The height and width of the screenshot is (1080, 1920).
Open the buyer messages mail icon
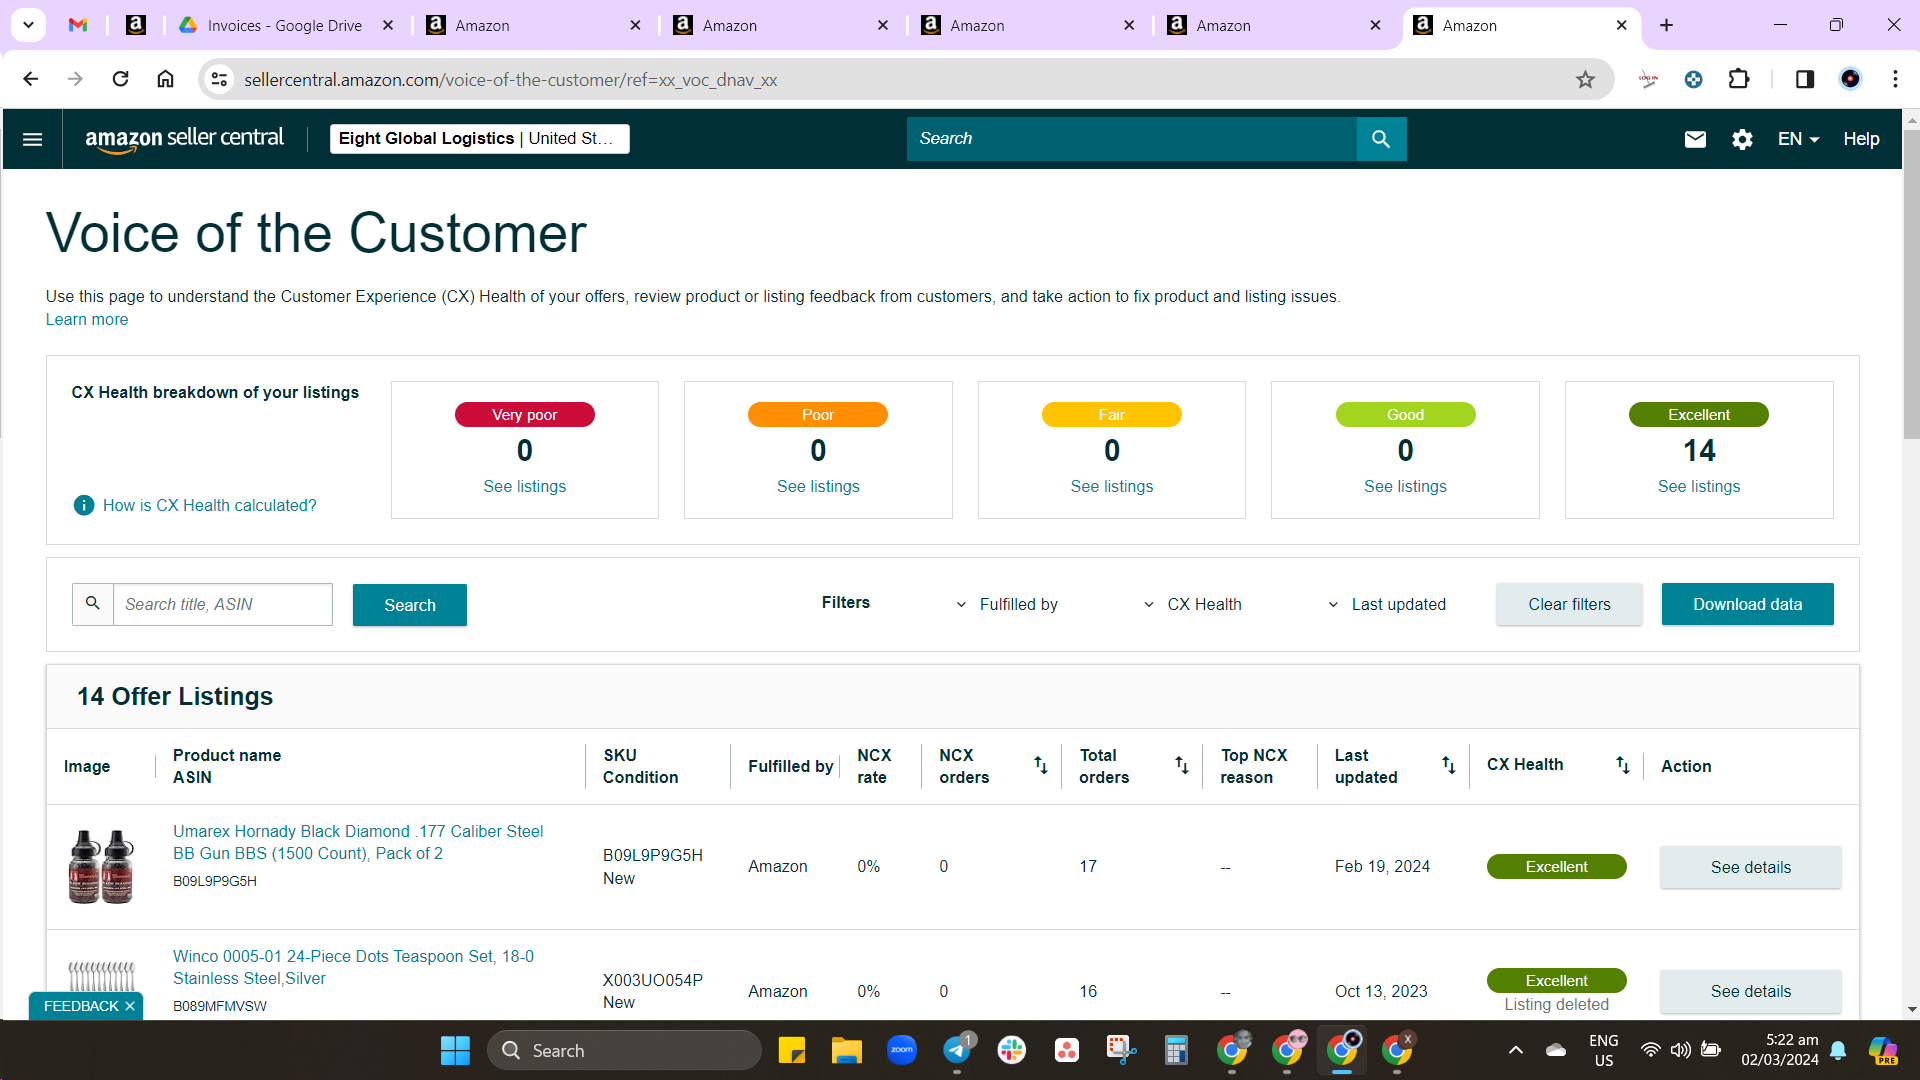point(1695,139)
